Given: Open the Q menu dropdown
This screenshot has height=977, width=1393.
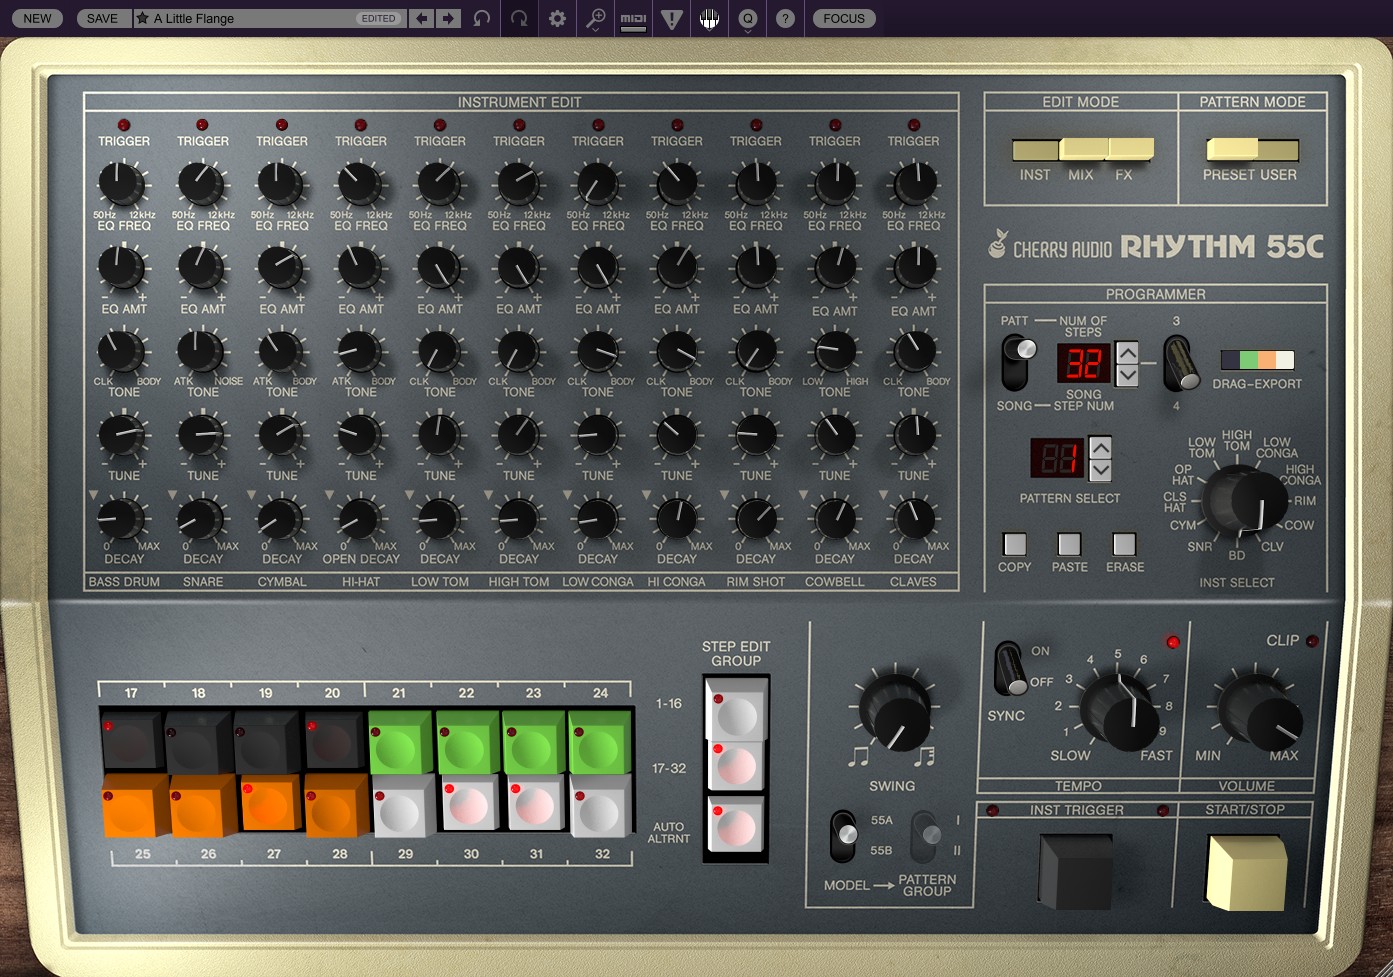Looking at the screenshot, I should [748, 18].
